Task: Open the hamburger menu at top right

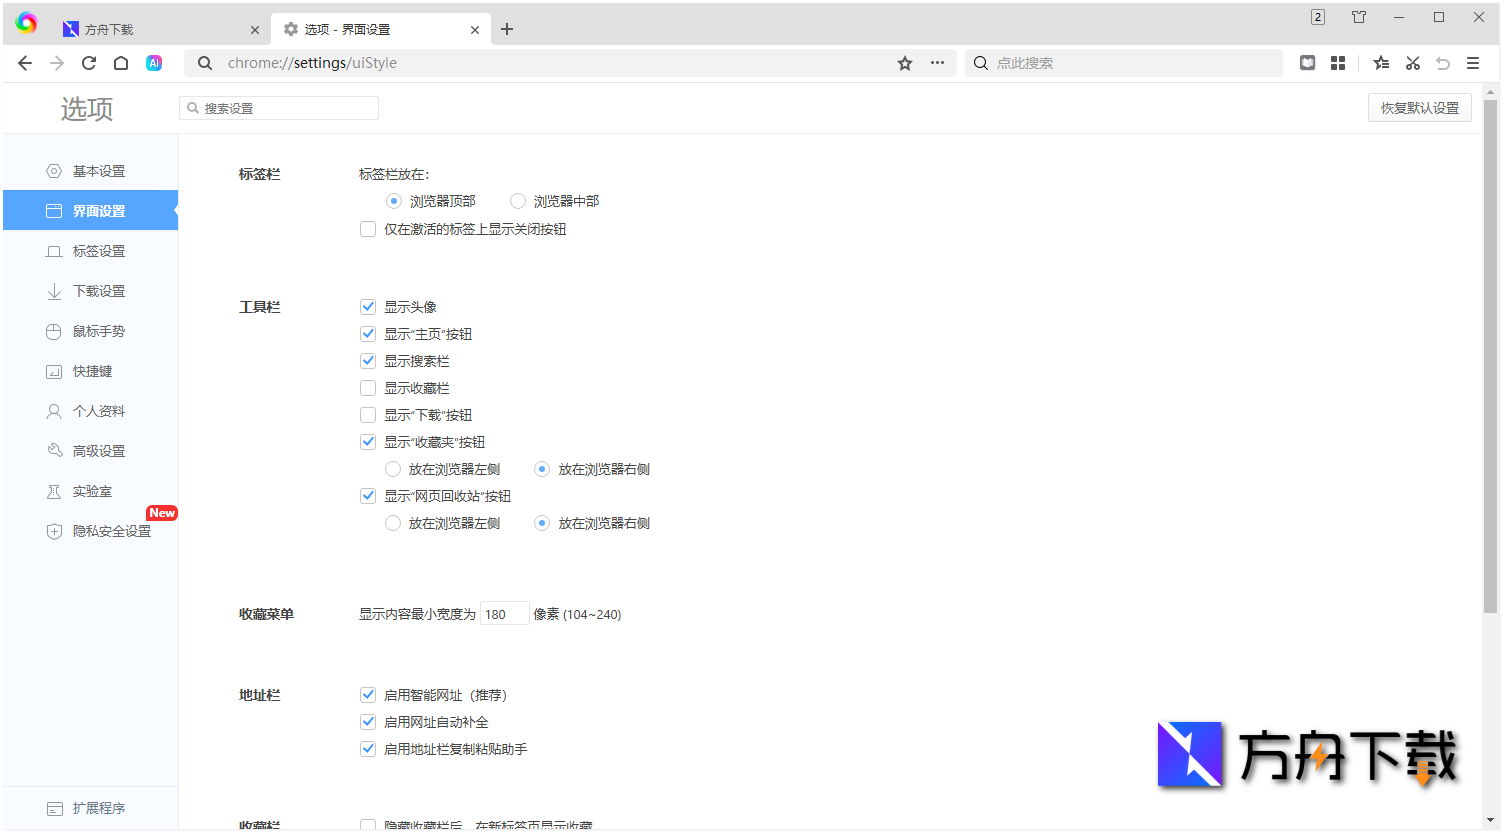Action: click(1473, 62)
